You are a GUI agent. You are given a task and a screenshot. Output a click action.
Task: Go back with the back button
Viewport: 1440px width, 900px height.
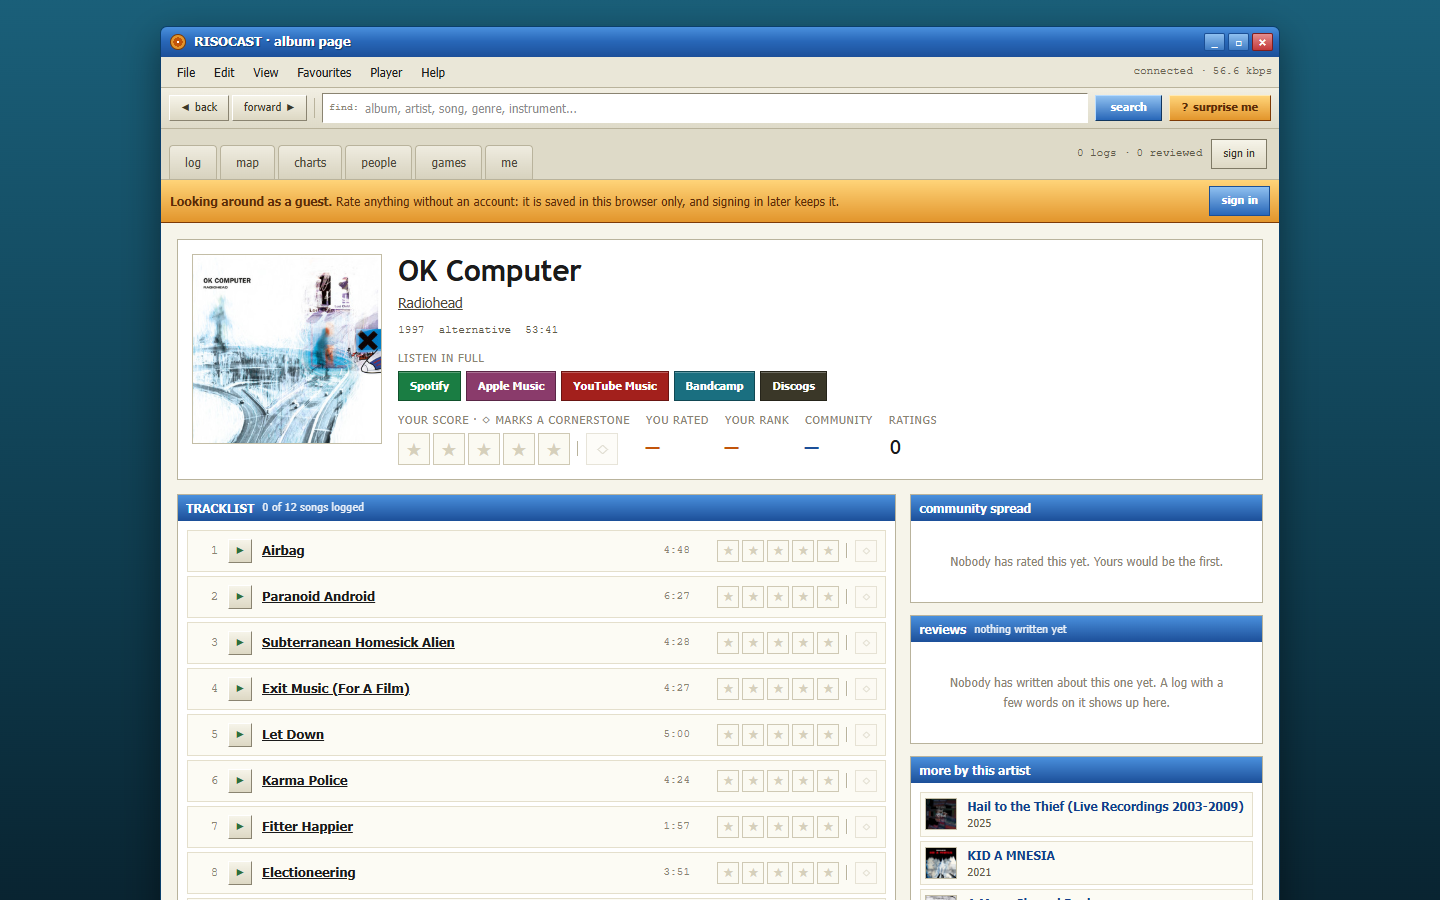[199, 108]
